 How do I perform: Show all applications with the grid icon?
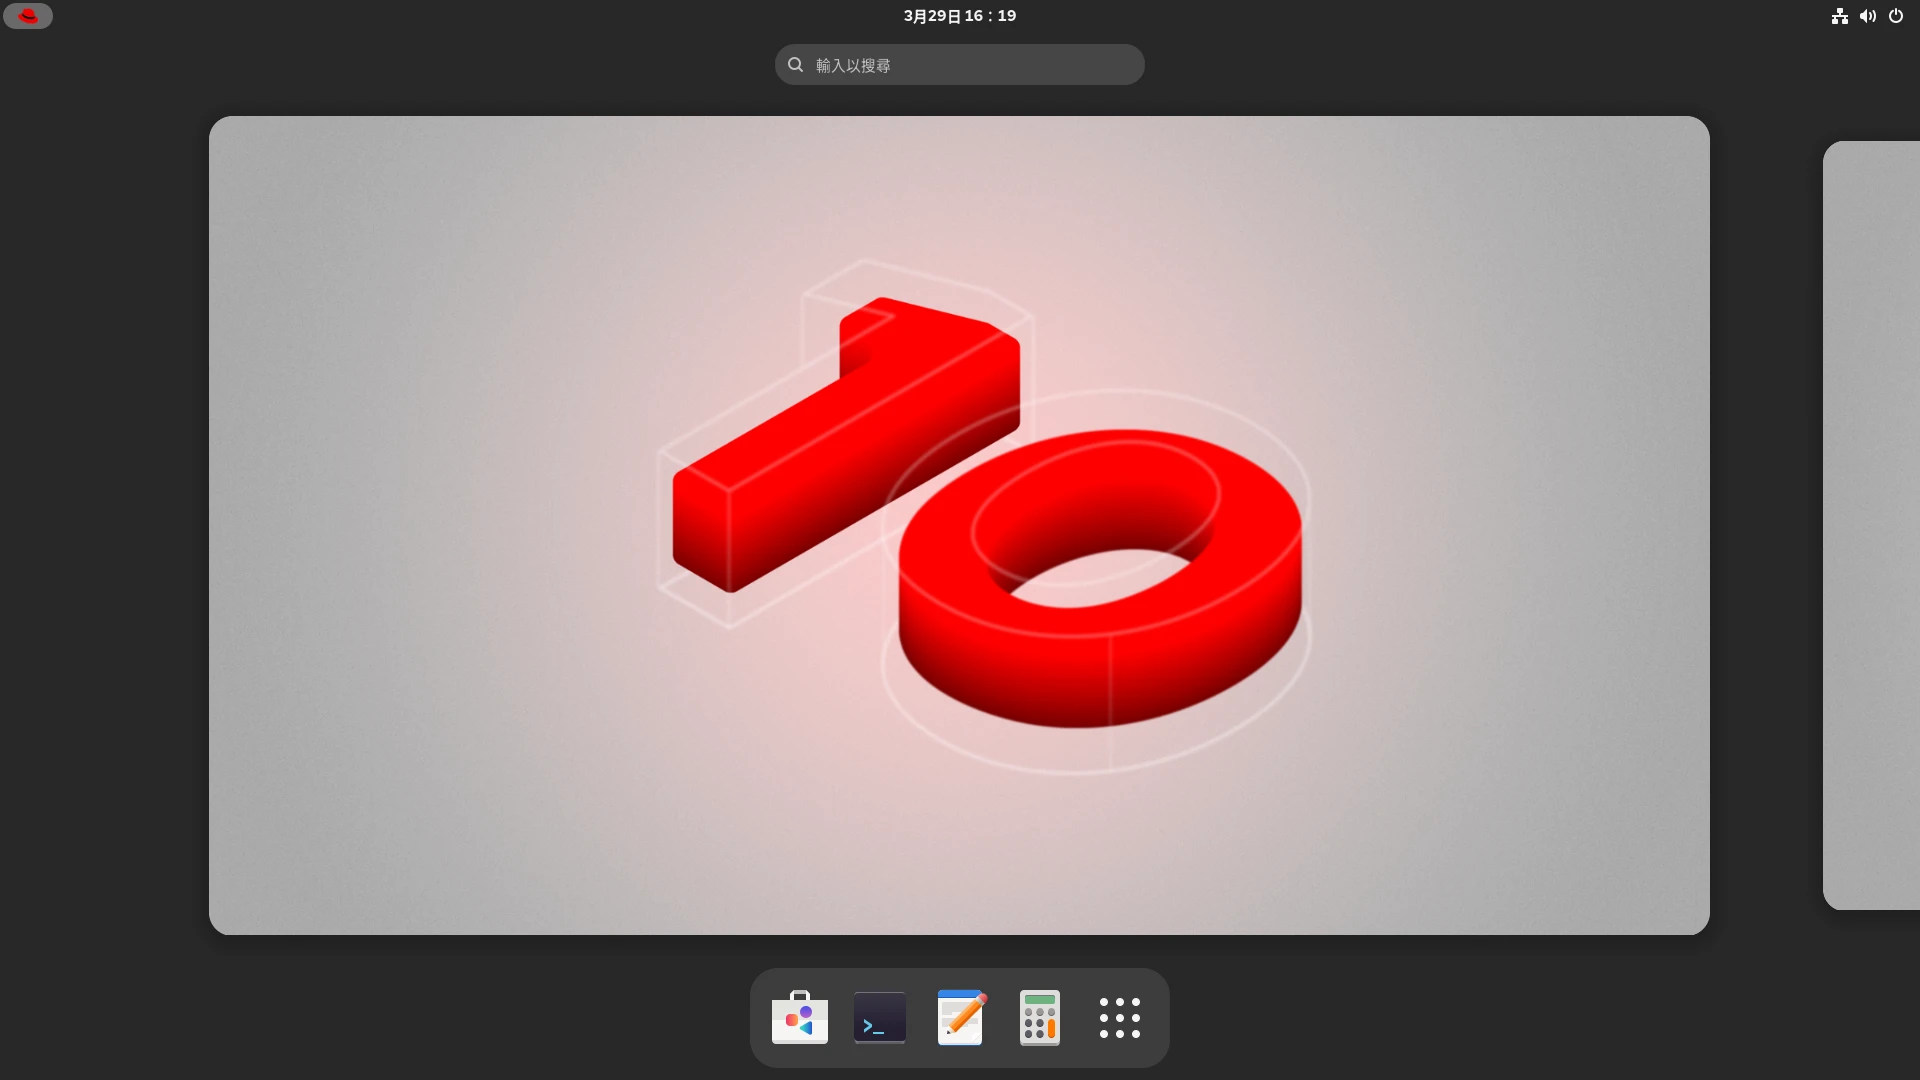pos(1119,1017)
